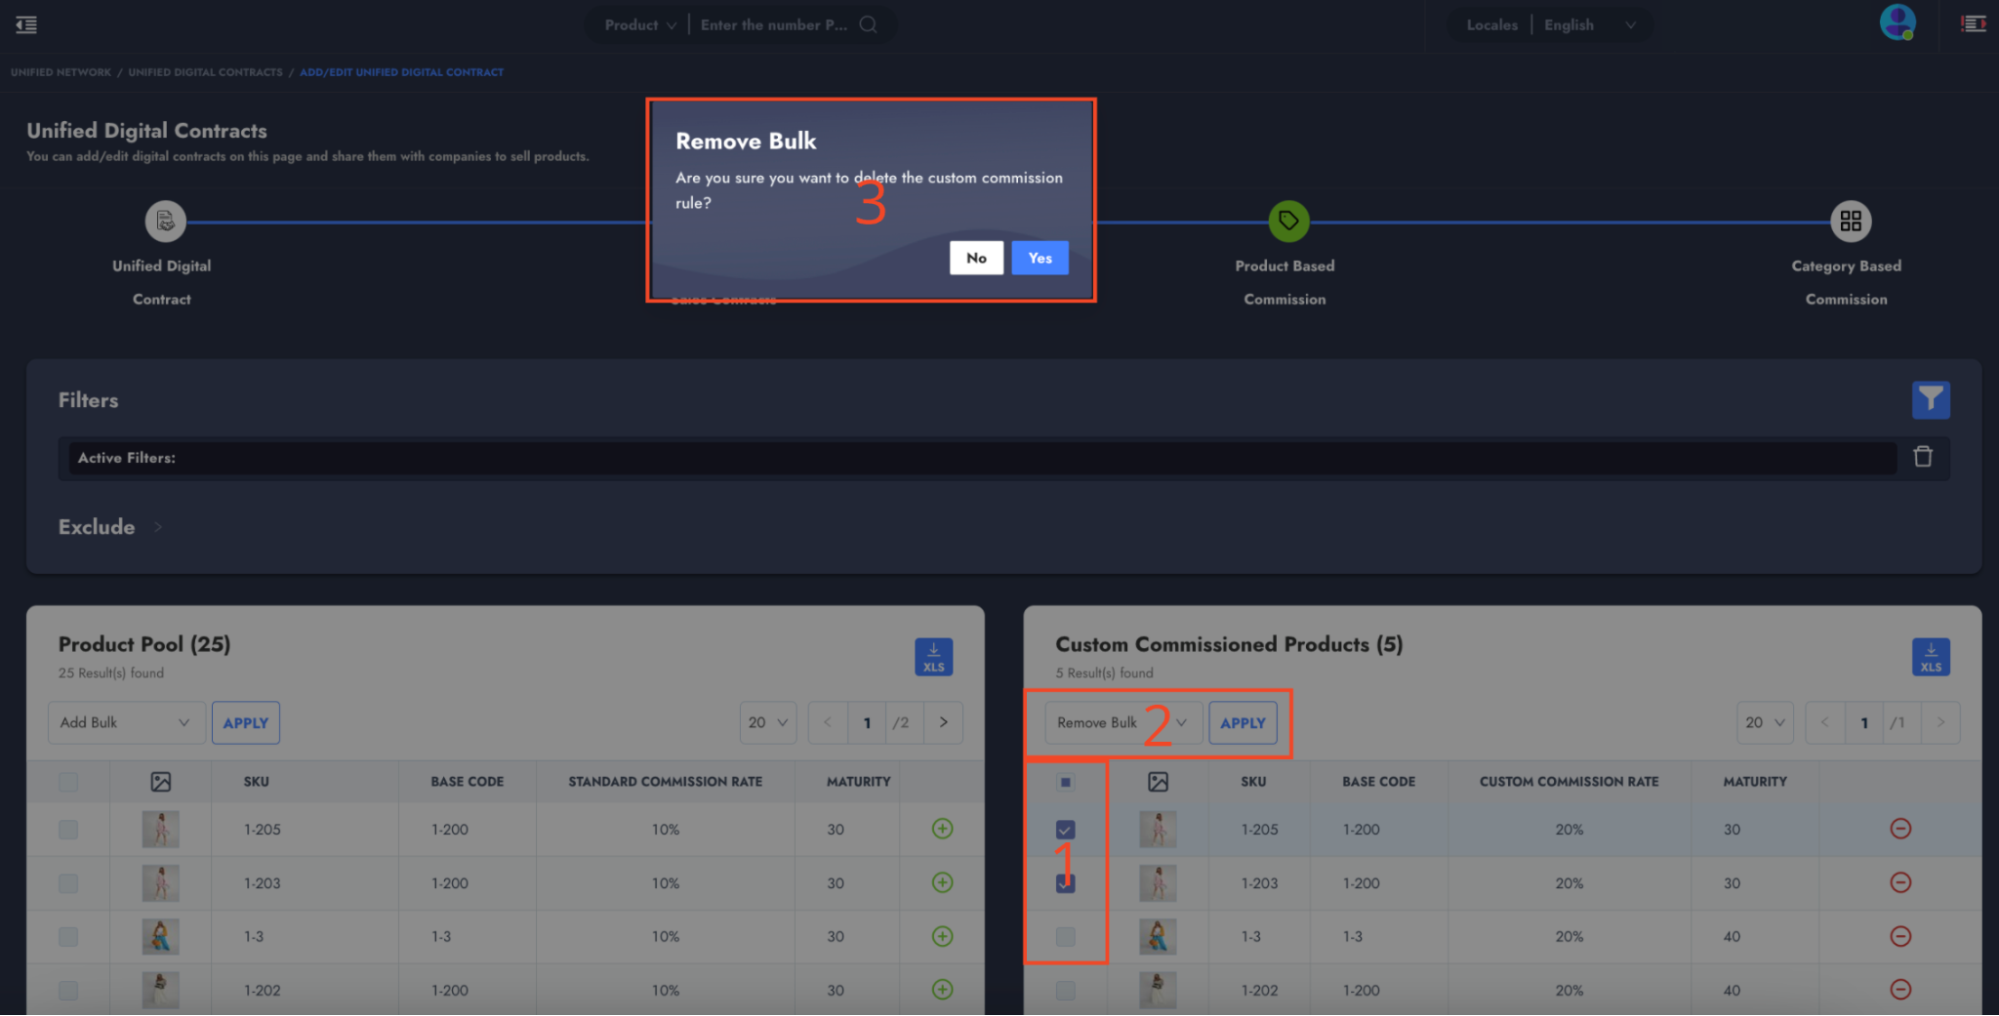Viewport: 1999px width, 1016px height.
Task: Select all rows in Product Pool header
Action: click(x=68, y=782)
